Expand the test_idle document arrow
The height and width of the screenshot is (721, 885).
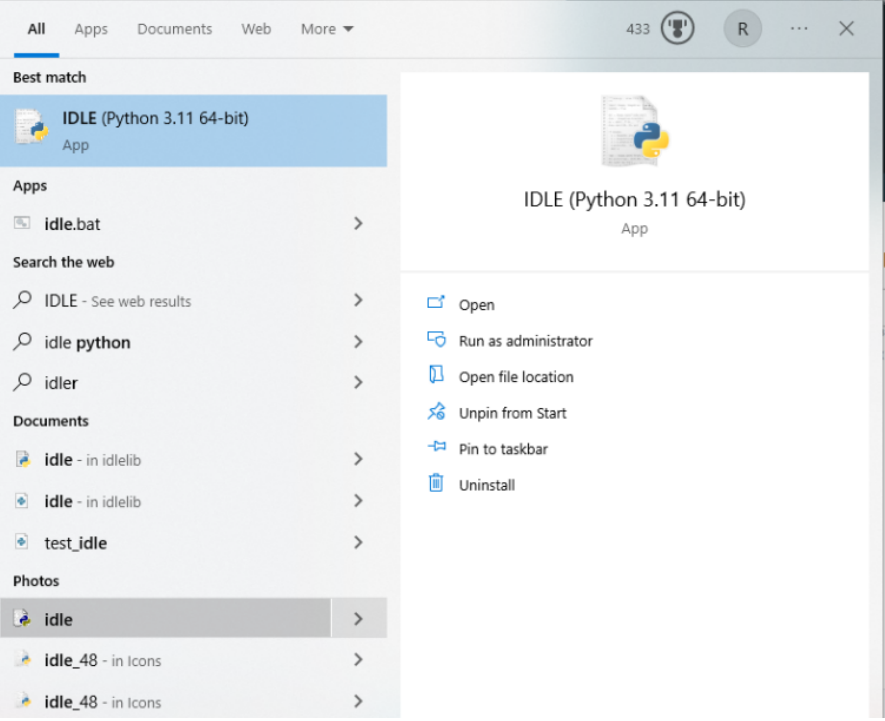point(358,543)
